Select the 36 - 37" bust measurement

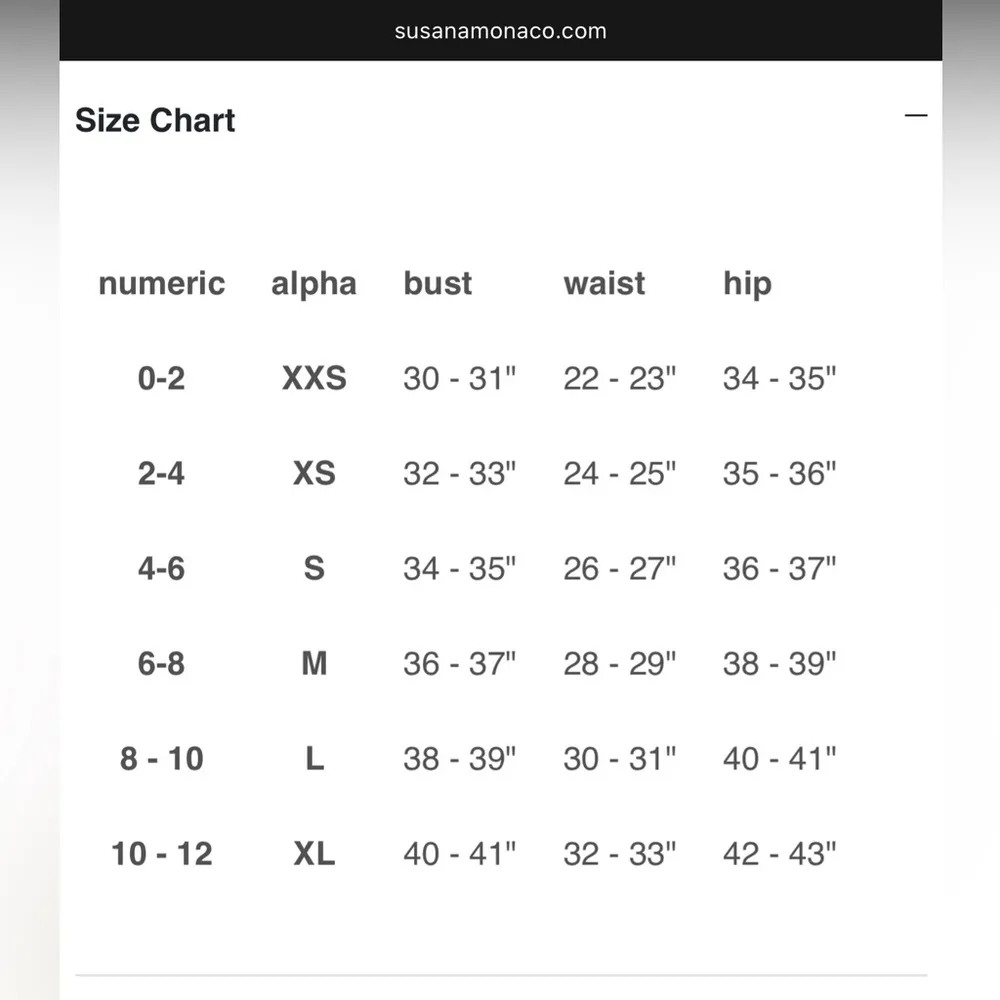[460, 663]
